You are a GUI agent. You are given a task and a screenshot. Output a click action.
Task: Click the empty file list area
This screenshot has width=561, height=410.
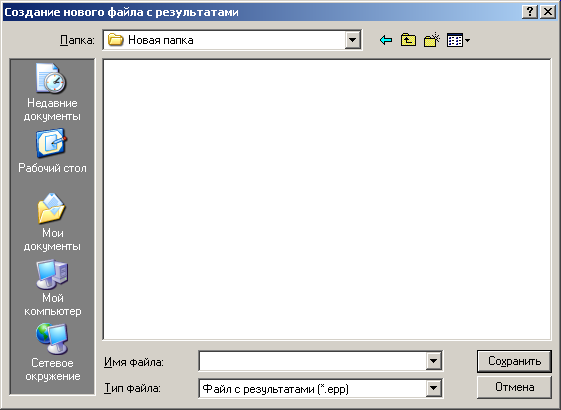click(327, 199)
